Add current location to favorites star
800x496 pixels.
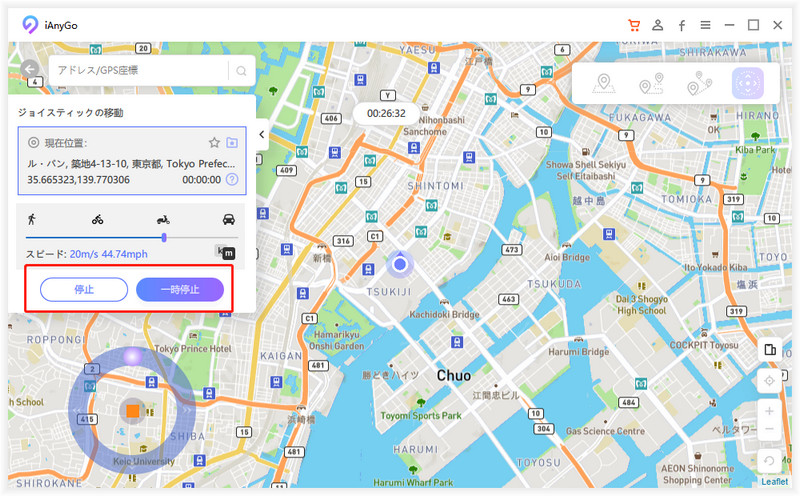pos(214,142)
